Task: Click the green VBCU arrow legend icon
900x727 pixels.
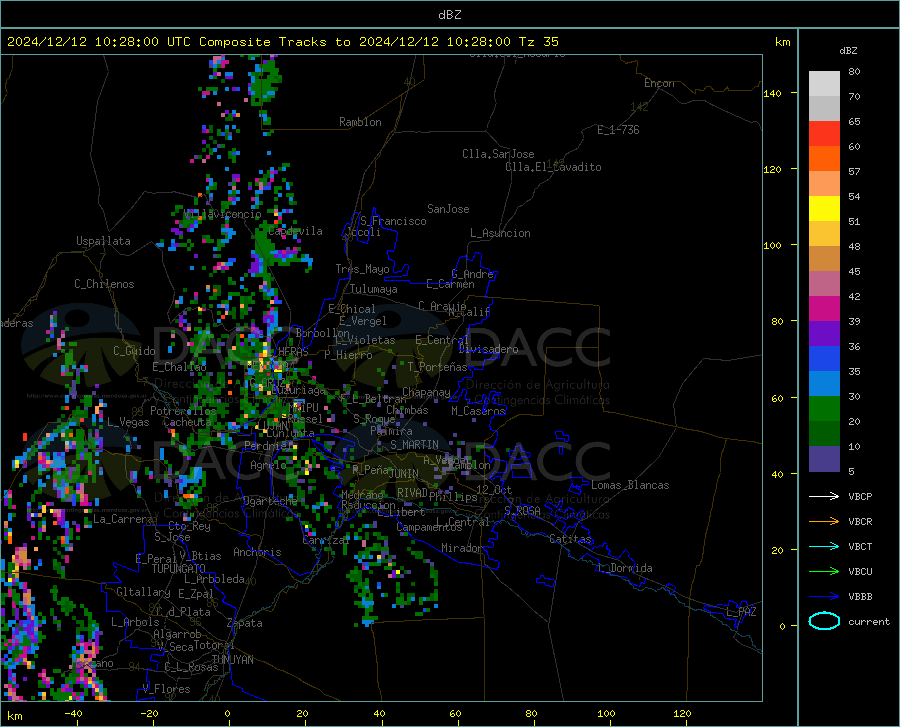Action: point(824,571)
